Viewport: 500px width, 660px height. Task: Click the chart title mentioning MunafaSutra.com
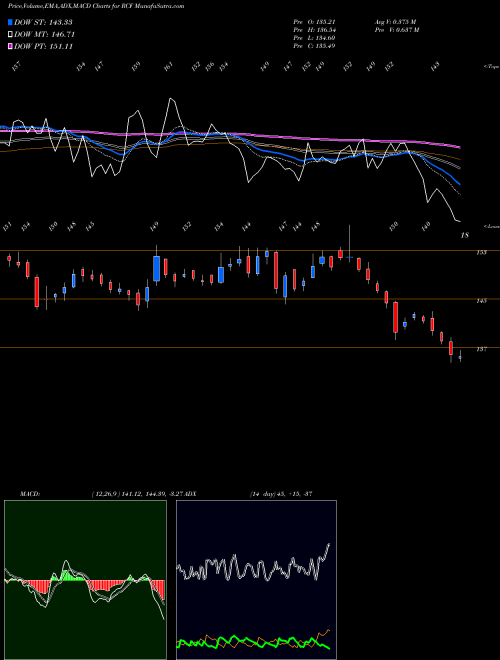point(96,6)
